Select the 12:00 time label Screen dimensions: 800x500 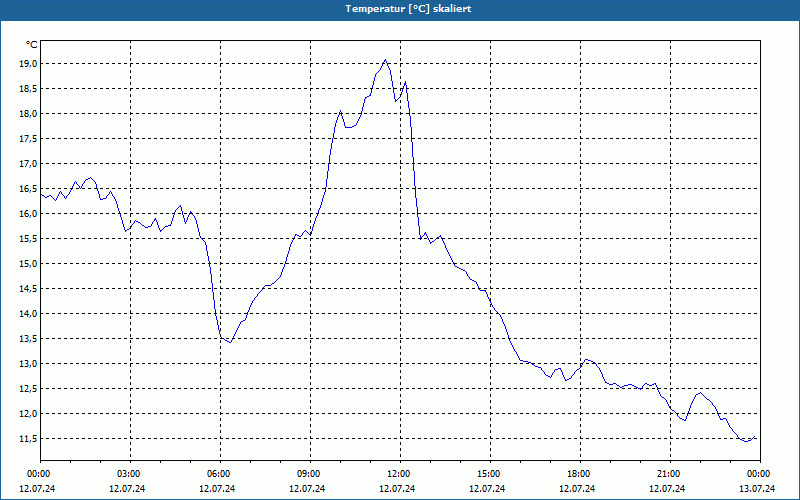pyautogui.click(x=398, y=474)
